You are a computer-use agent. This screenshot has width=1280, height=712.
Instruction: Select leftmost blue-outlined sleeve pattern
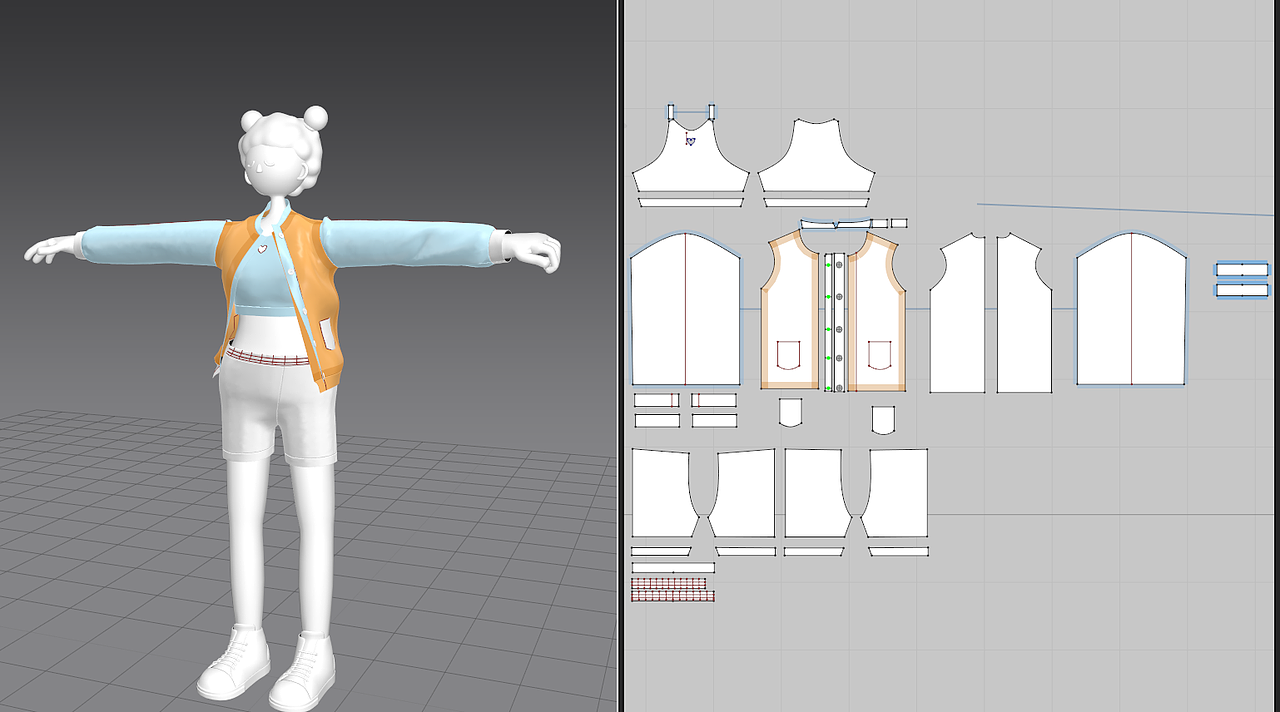(685, 309)
